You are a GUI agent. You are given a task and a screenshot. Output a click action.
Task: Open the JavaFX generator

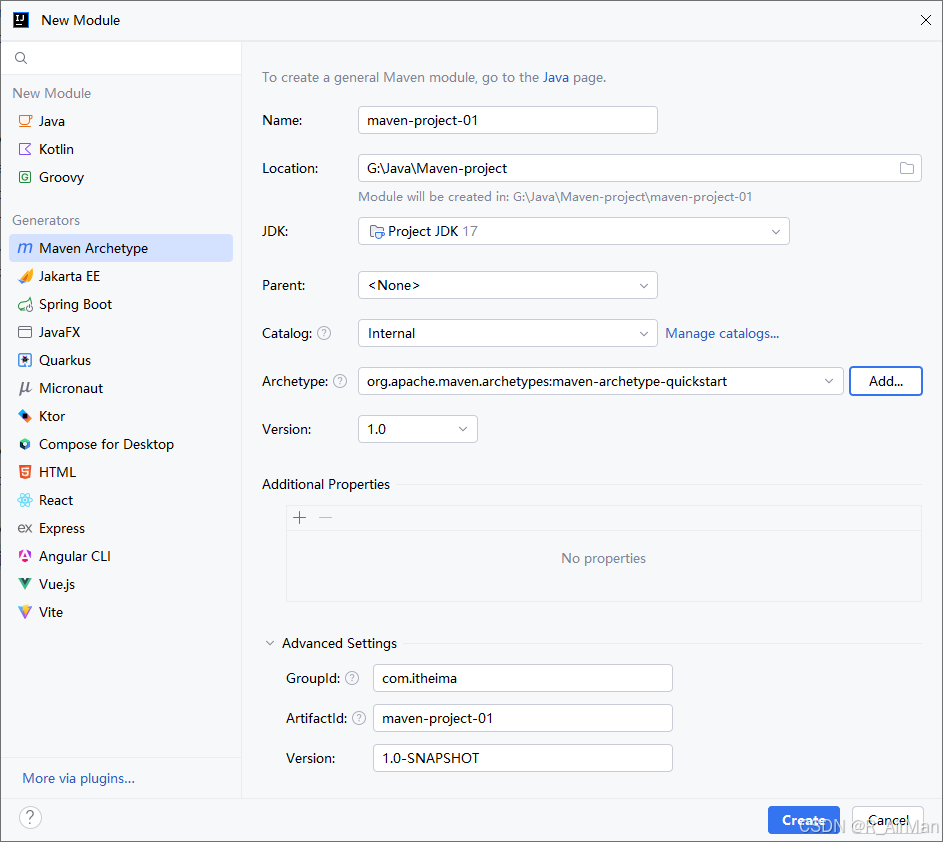tap(120, 332)
